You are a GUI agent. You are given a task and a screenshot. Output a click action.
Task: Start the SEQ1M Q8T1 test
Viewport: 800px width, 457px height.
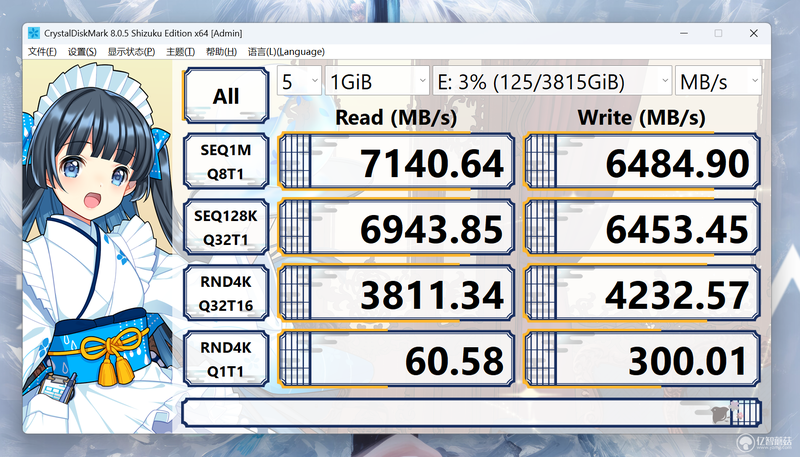coord(226,161)
